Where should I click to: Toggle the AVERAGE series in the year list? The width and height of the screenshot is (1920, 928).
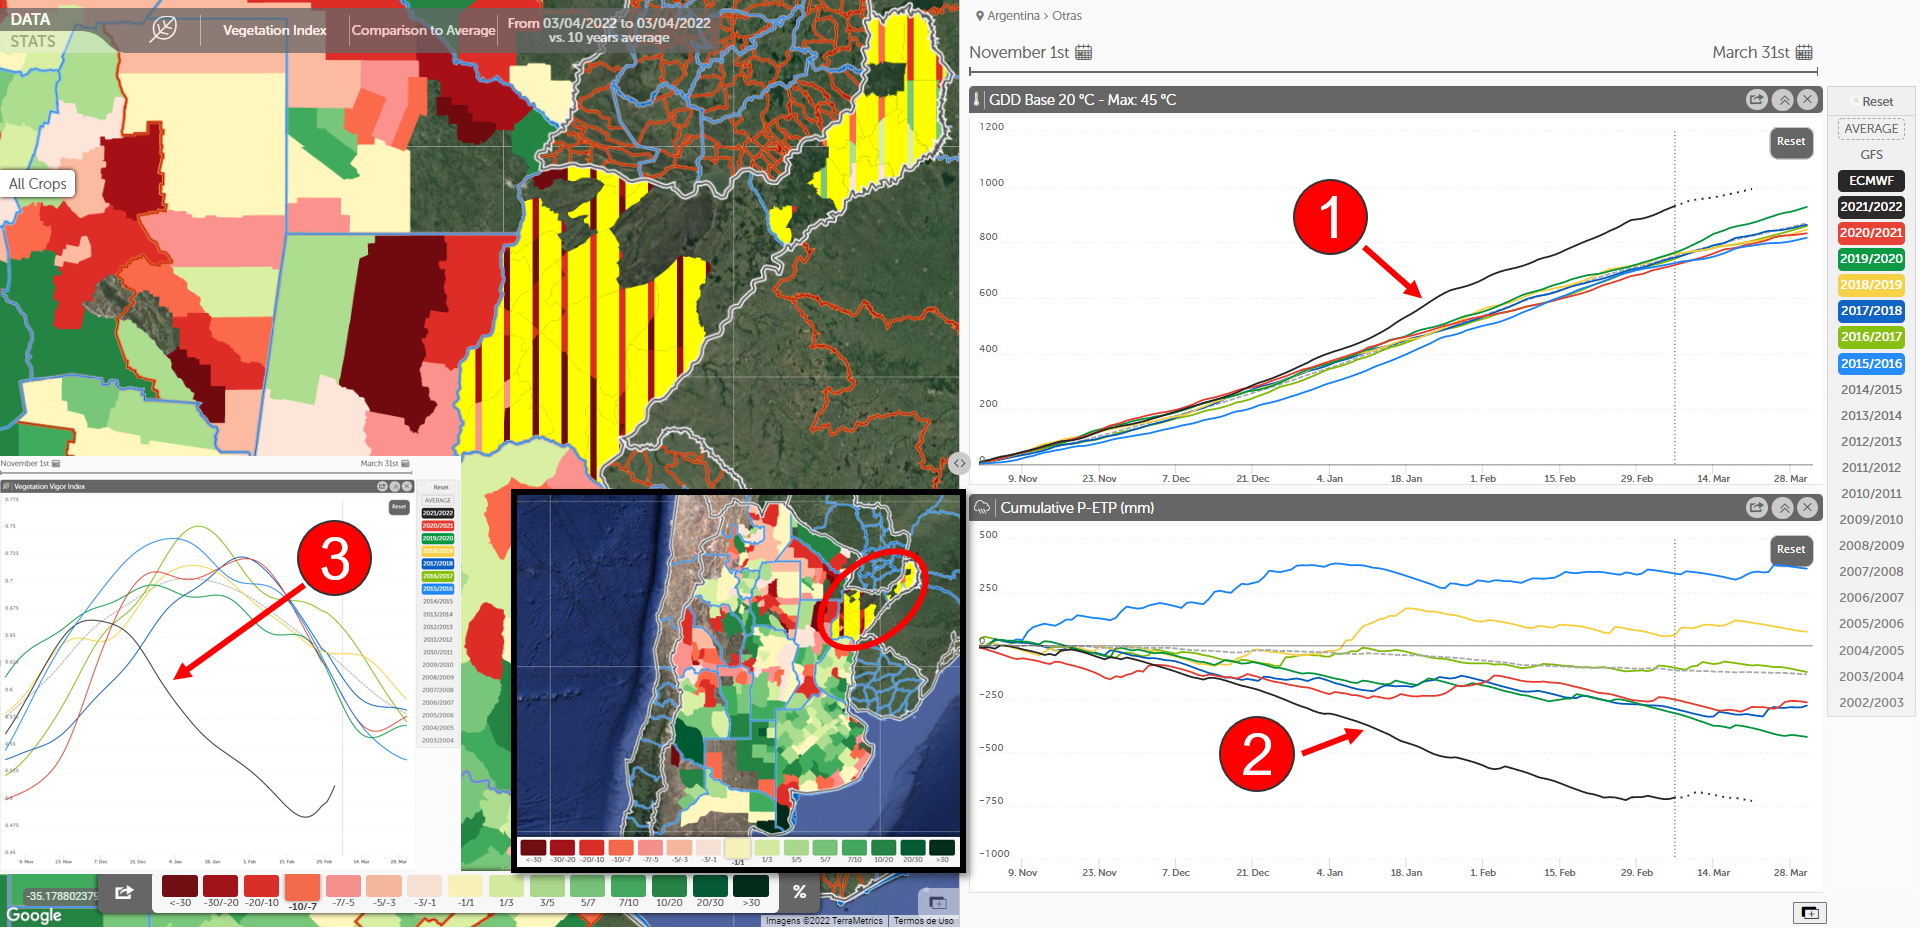(1871, 129)
